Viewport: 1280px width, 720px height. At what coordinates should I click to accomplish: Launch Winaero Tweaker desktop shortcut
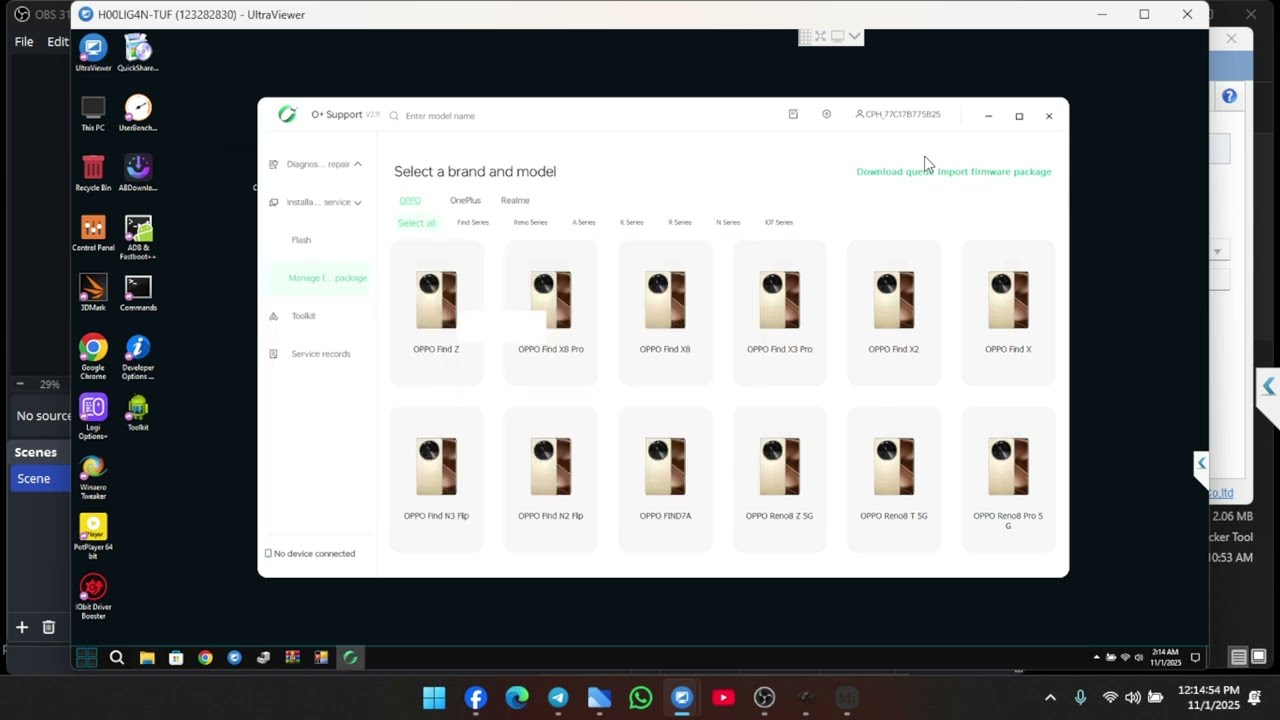pos(93,477)
